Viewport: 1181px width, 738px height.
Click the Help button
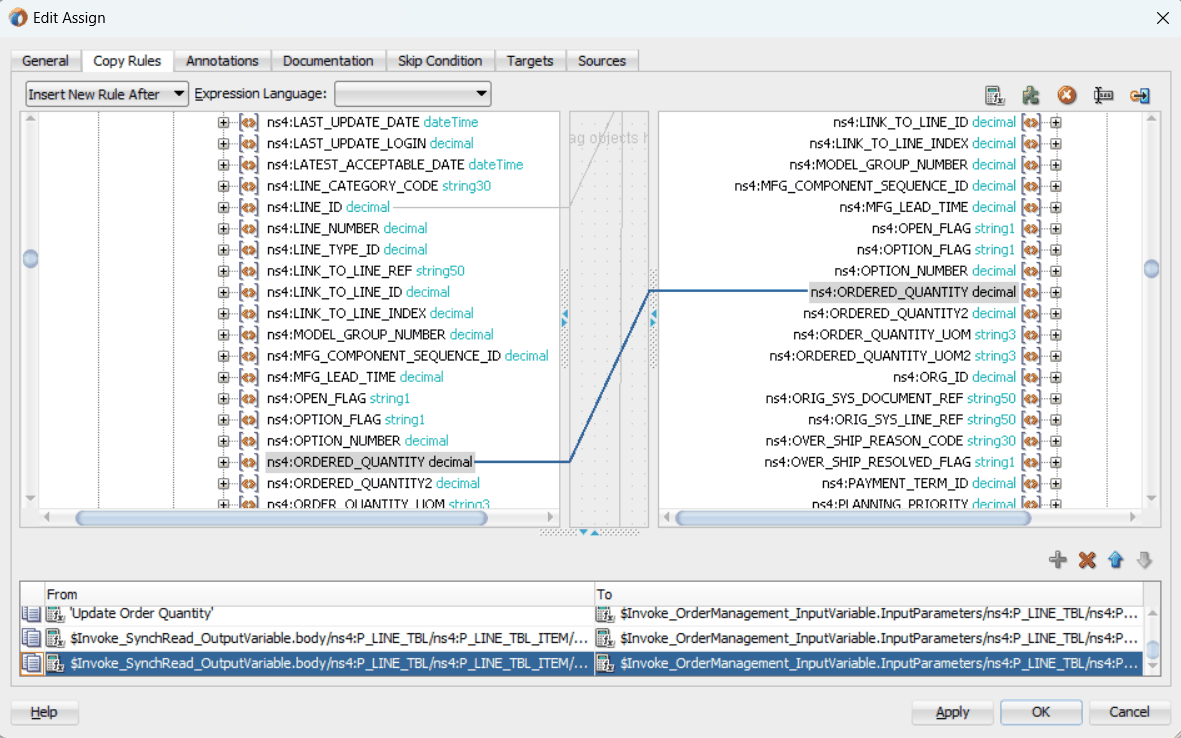point(44,712)
